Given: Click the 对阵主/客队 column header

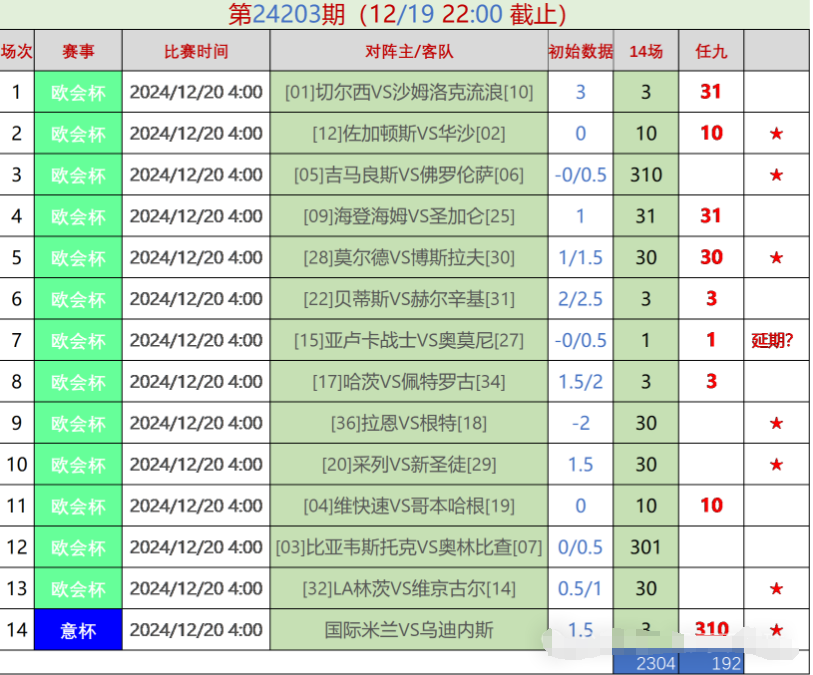Looking at the screenshot, I should [409, 51].
